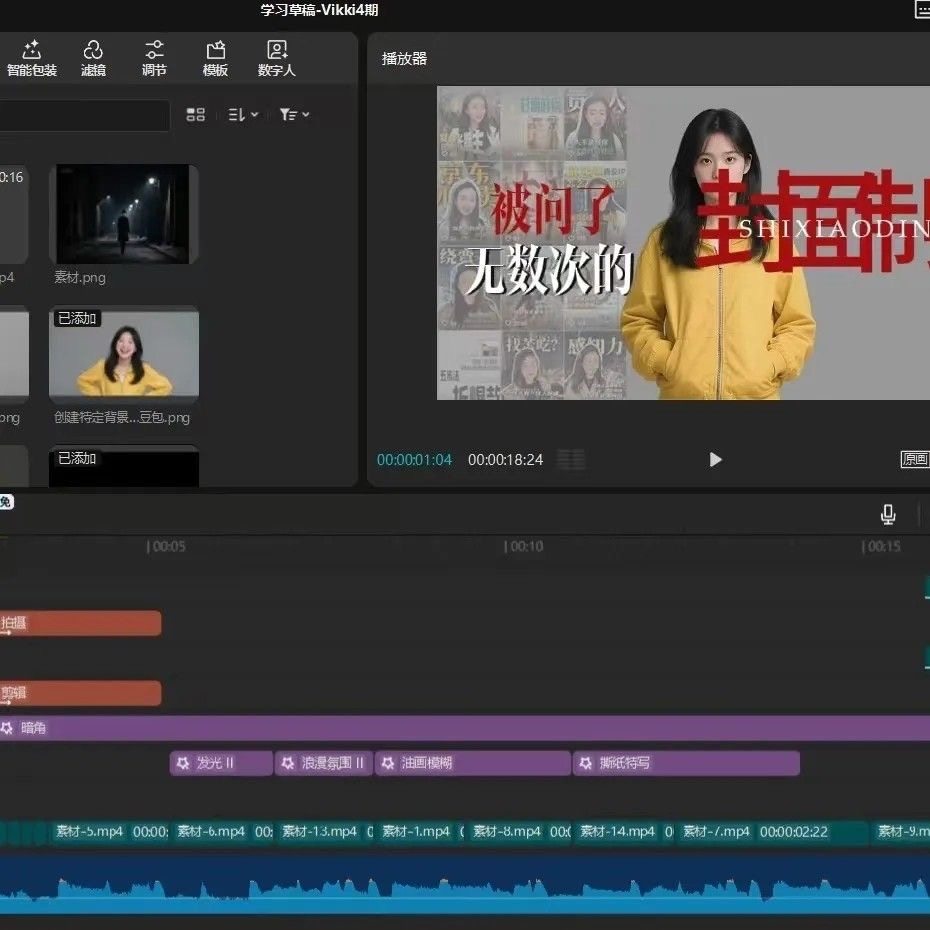Toggle the 已添加 media item in library
This screenshot has width=930, height=930.
point(77,318)
